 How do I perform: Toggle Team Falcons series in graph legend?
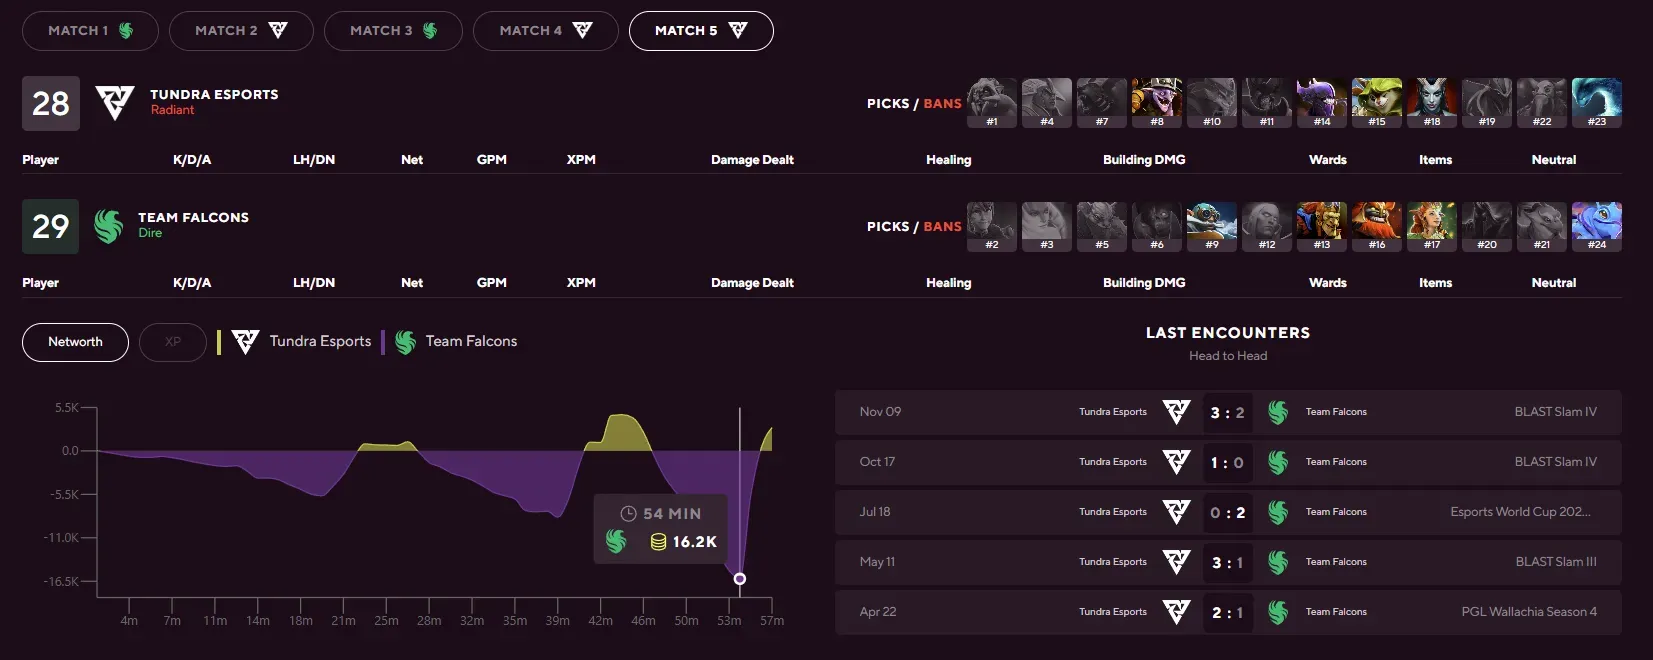point(457,342)
